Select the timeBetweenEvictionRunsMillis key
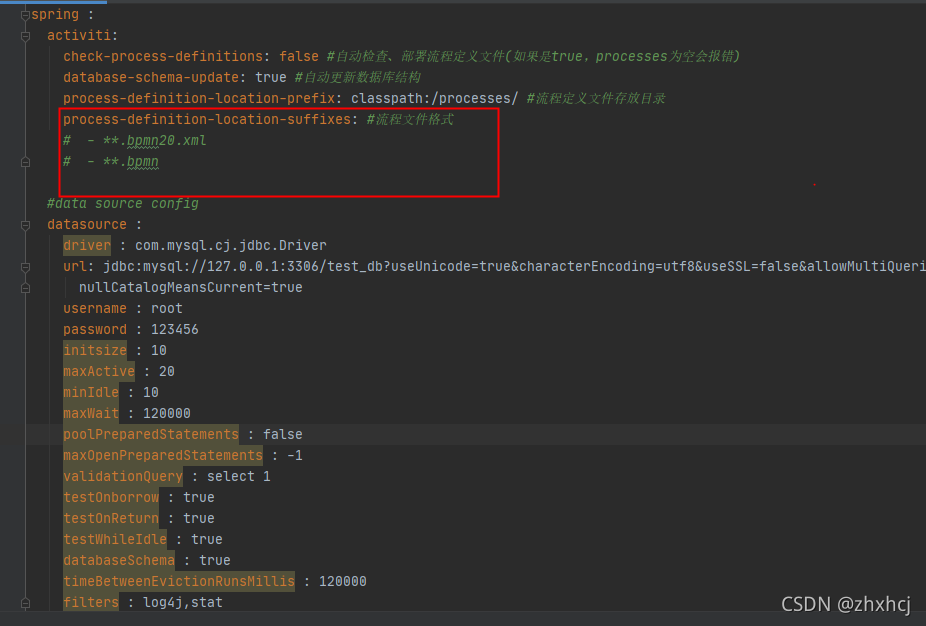 coord(178,581)
